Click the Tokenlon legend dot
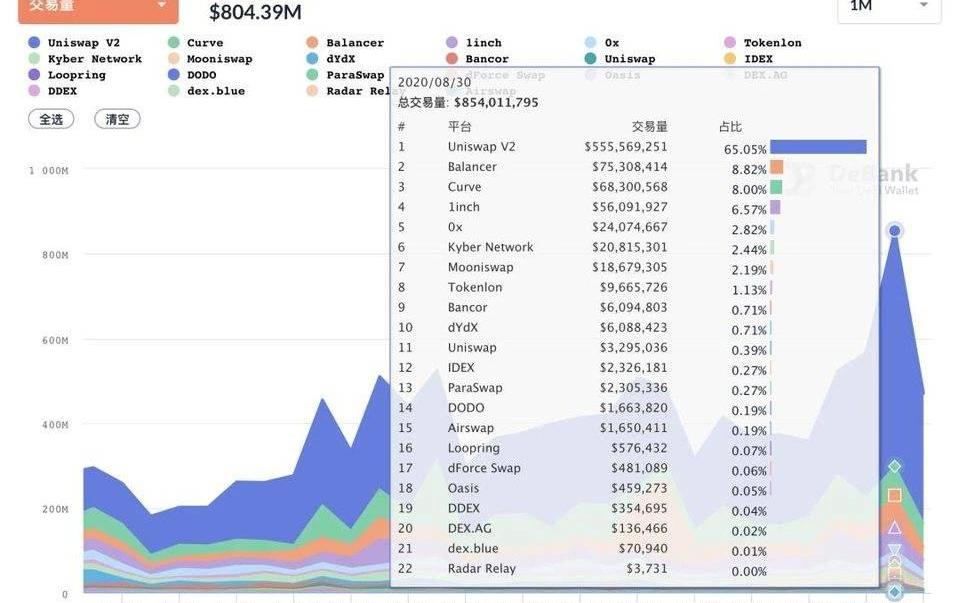960x603 pixels. coord(730,42)
